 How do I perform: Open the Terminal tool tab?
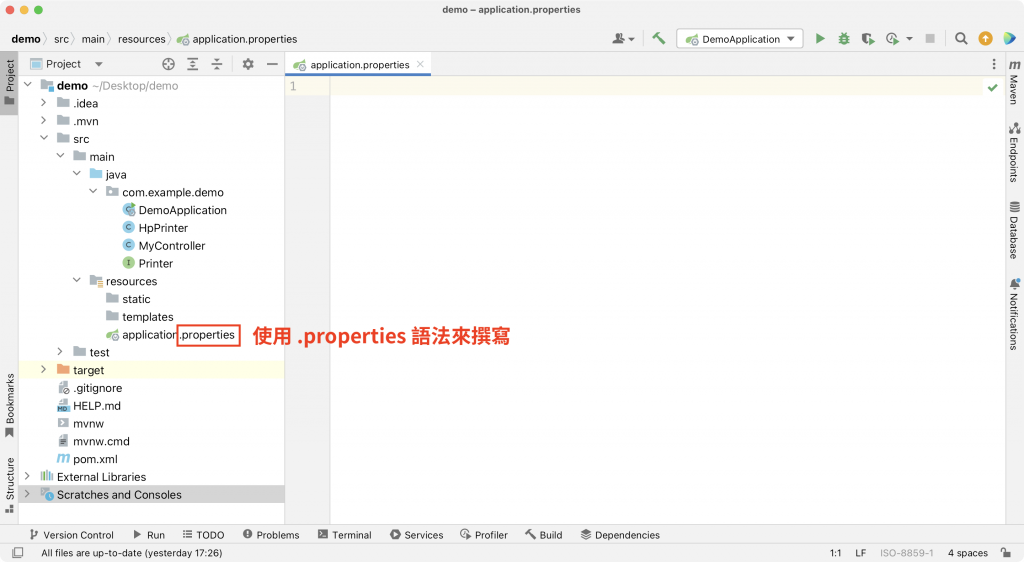click(x=345, y=535)
